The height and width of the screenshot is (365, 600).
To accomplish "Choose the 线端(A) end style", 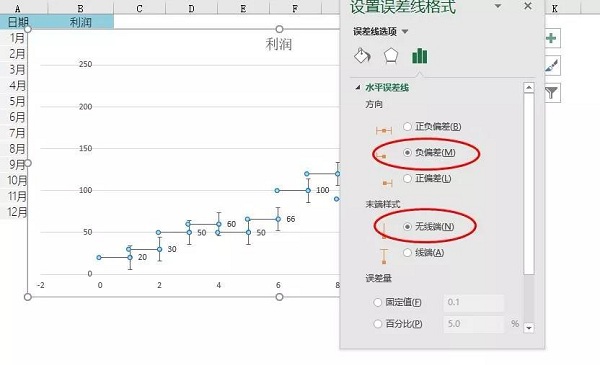I will [408, 253].
